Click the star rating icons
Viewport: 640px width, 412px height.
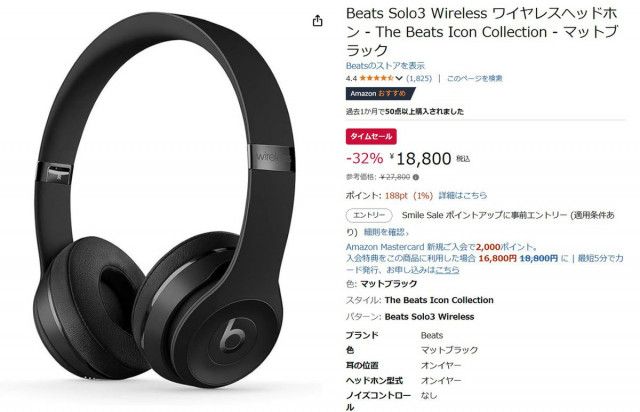coord(376,78)
